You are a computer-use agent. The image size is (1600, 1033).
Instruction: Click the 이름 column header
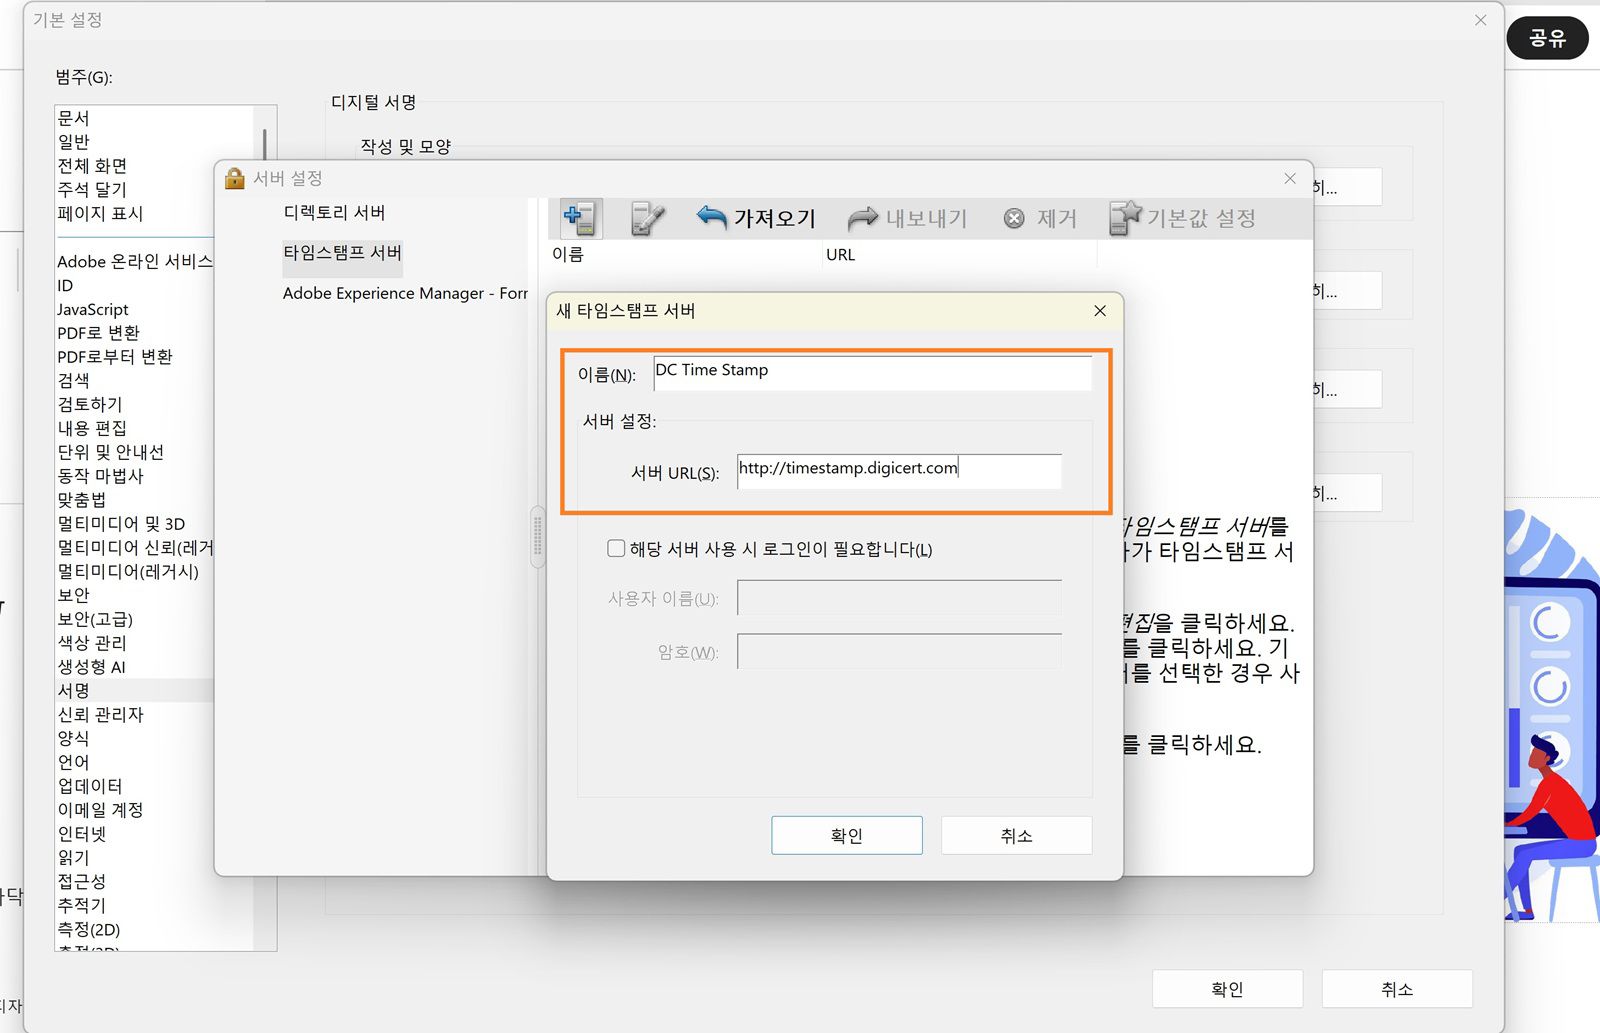coord(685,254)
